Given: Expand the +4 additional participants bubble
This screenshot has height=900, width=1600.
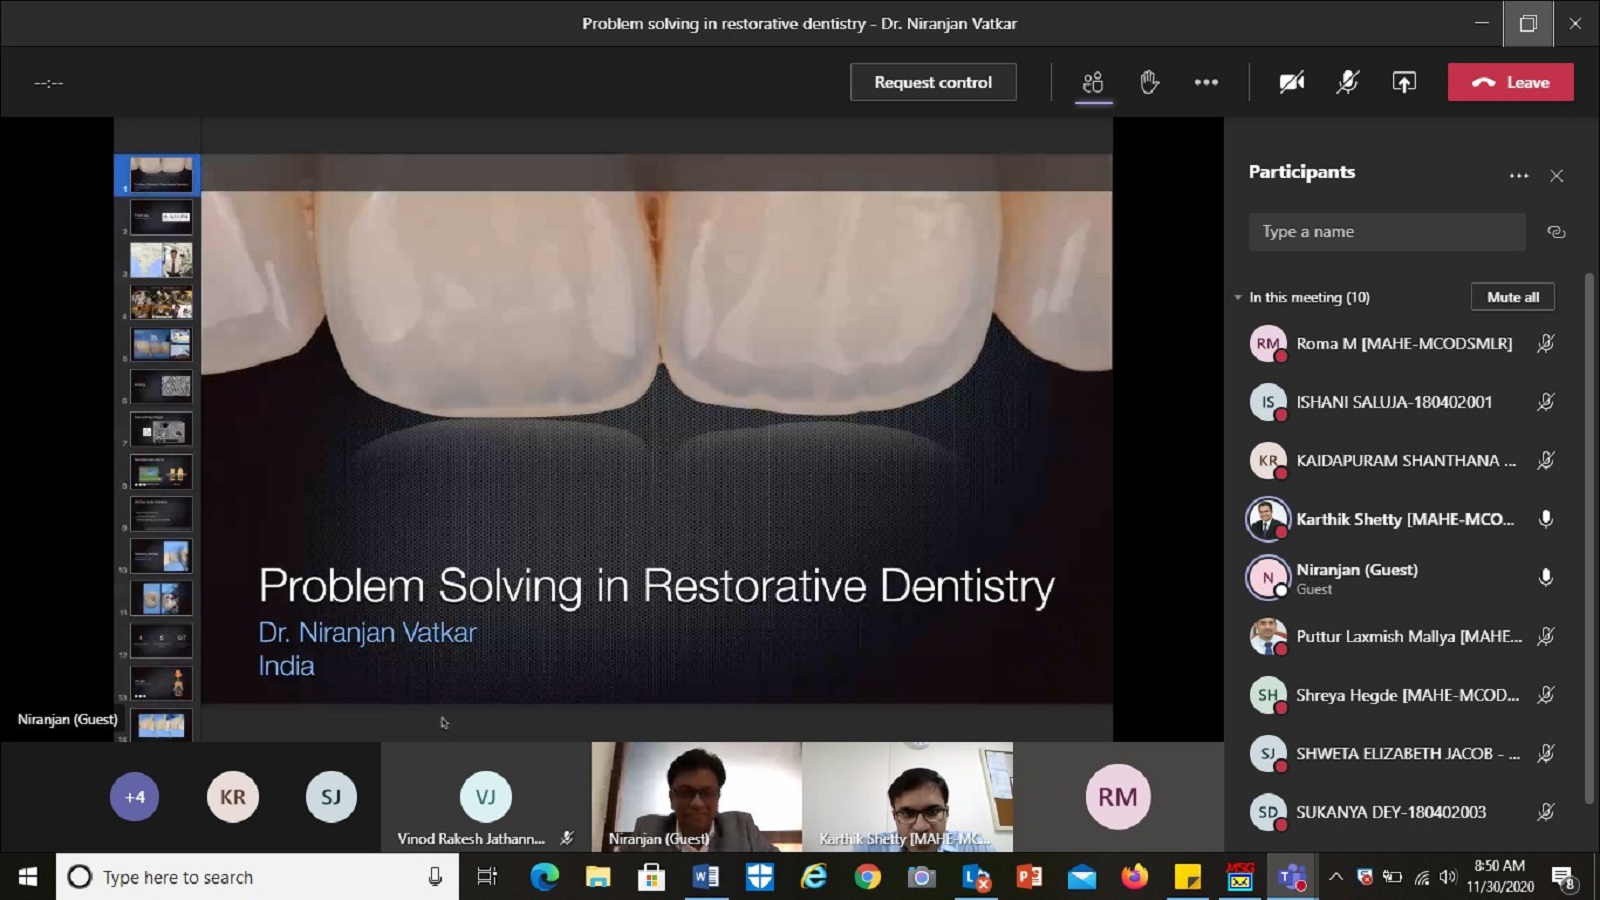Looking at the screenshot, I should click(134, 797).
